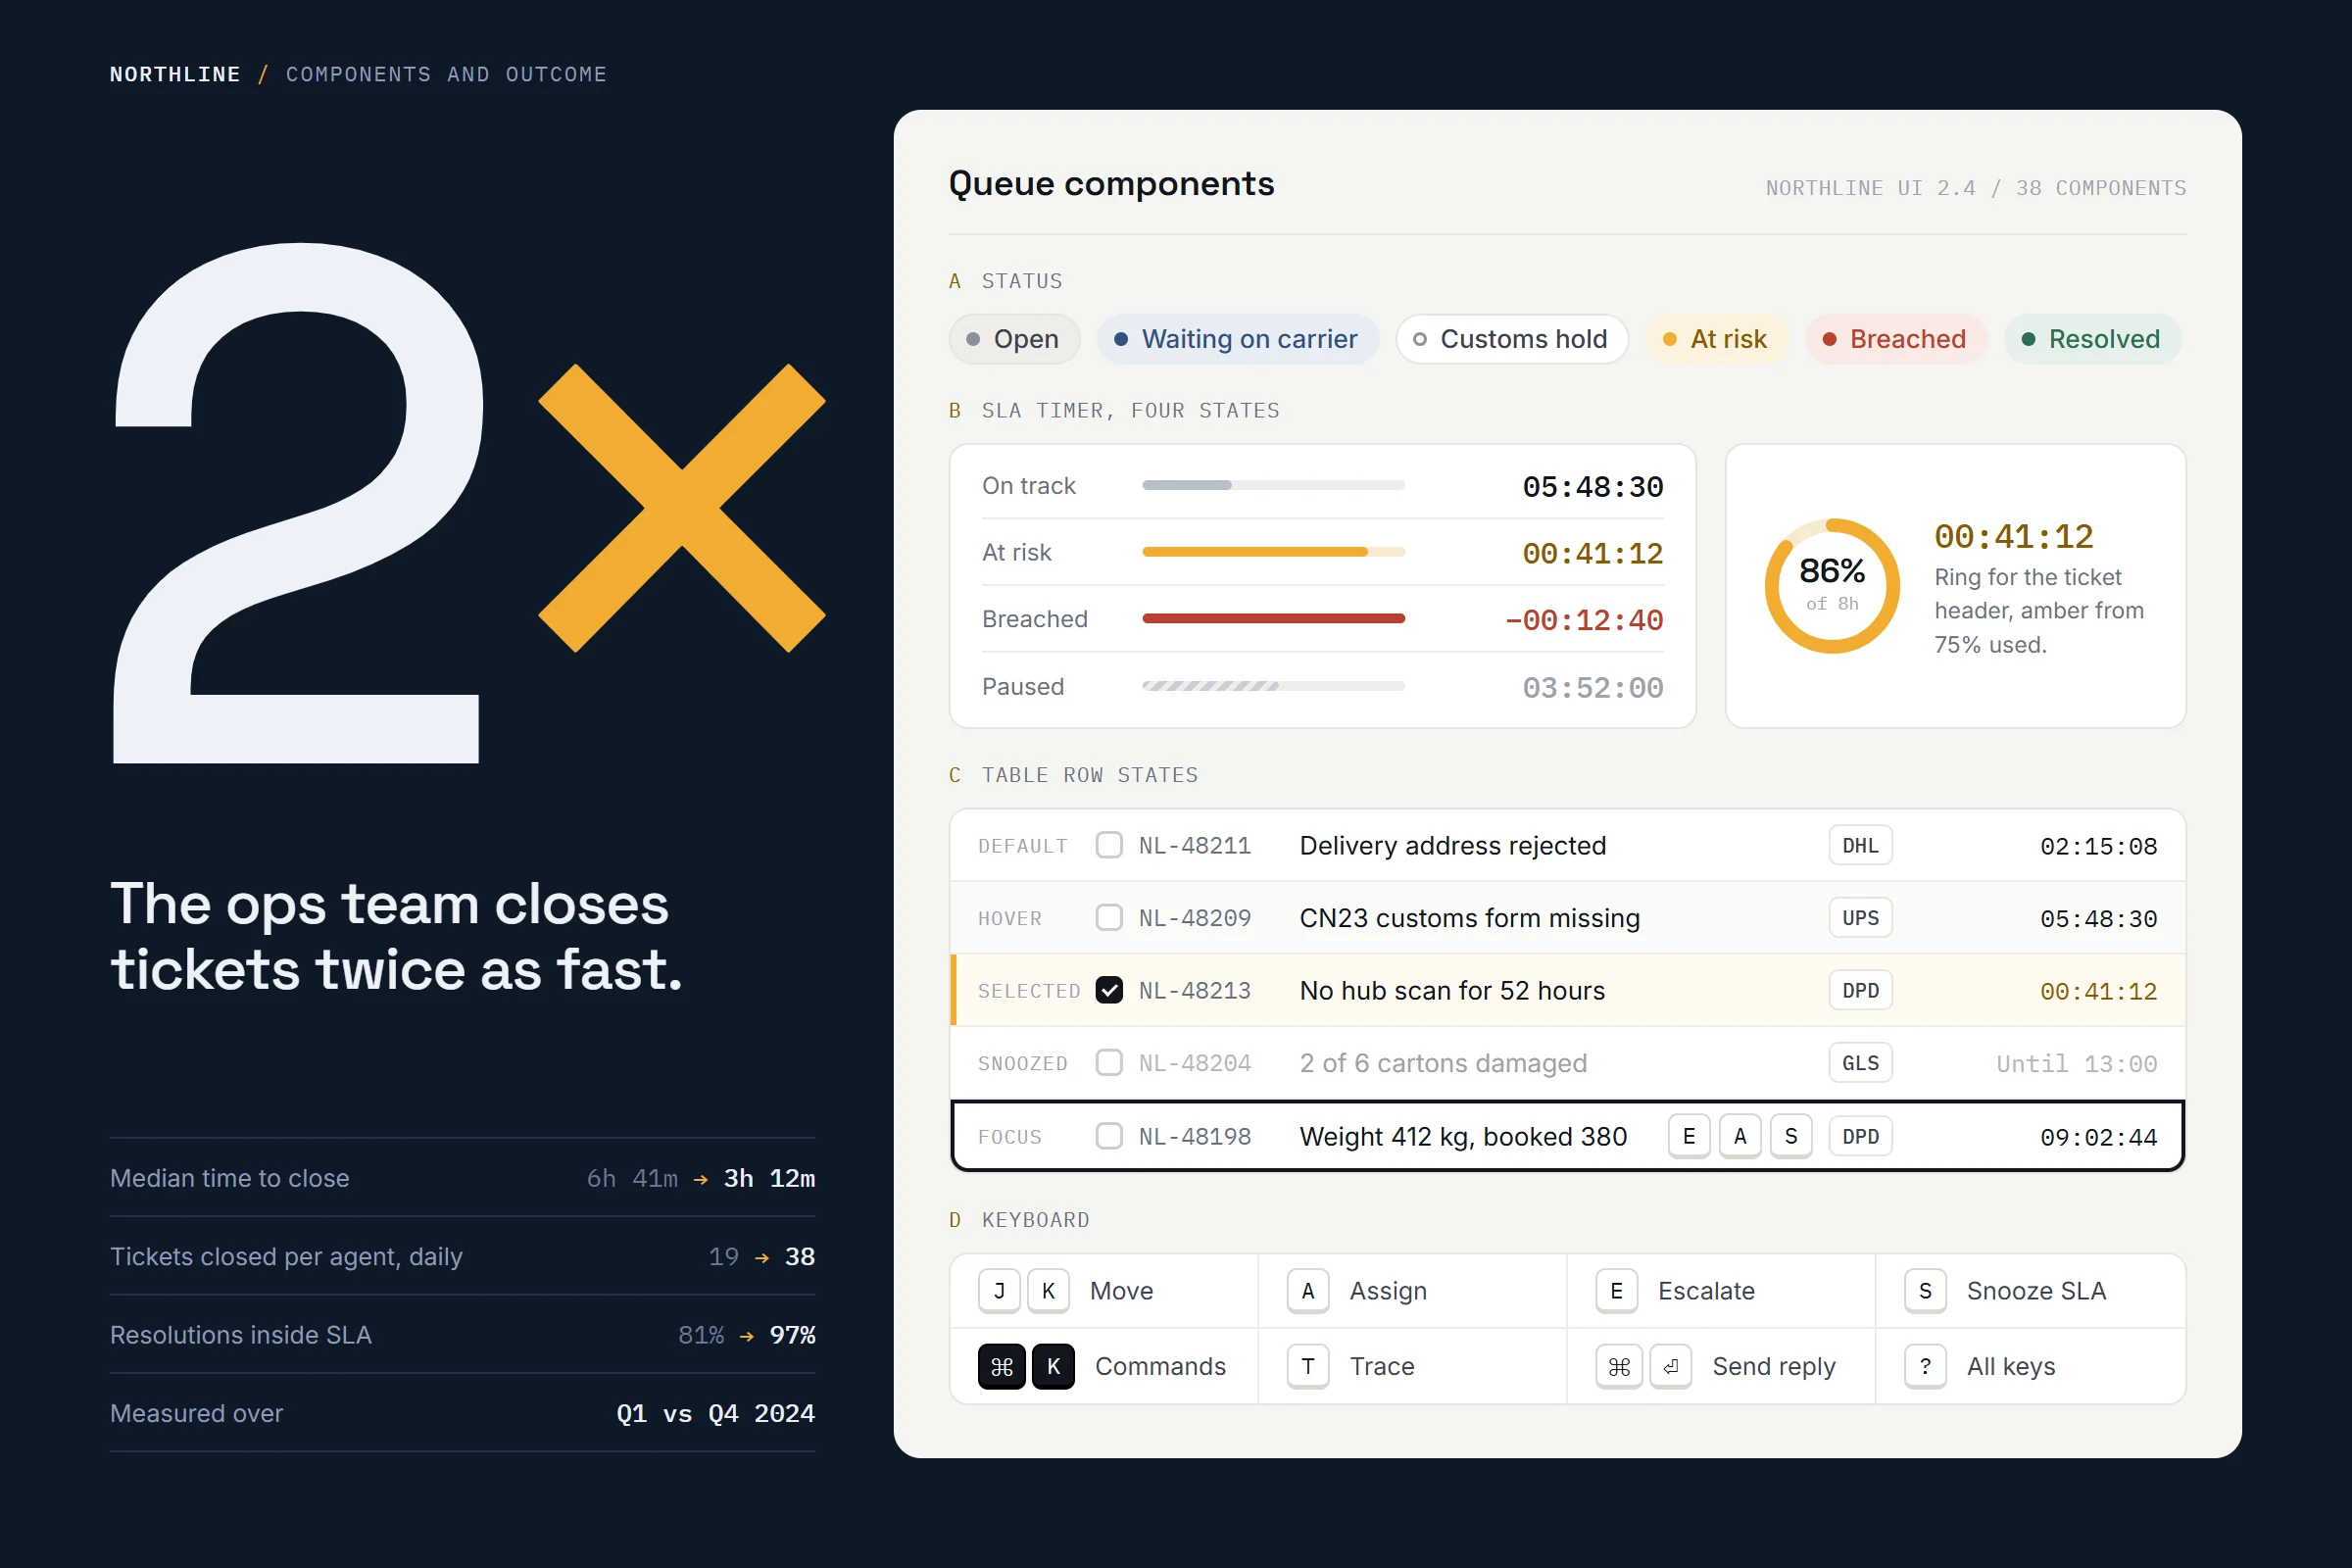
Task: Select the Resolved status chip
Action: click(2092, 339)
